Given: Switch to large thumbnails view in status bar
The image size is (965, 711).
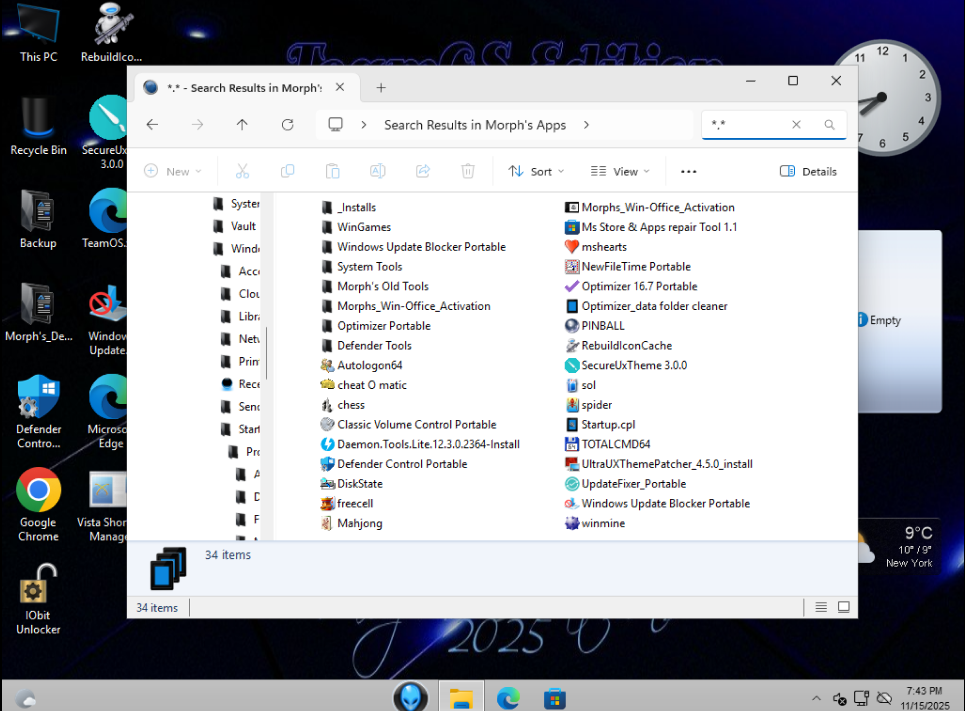Looking at the screenshot, I should coord(844,607).
